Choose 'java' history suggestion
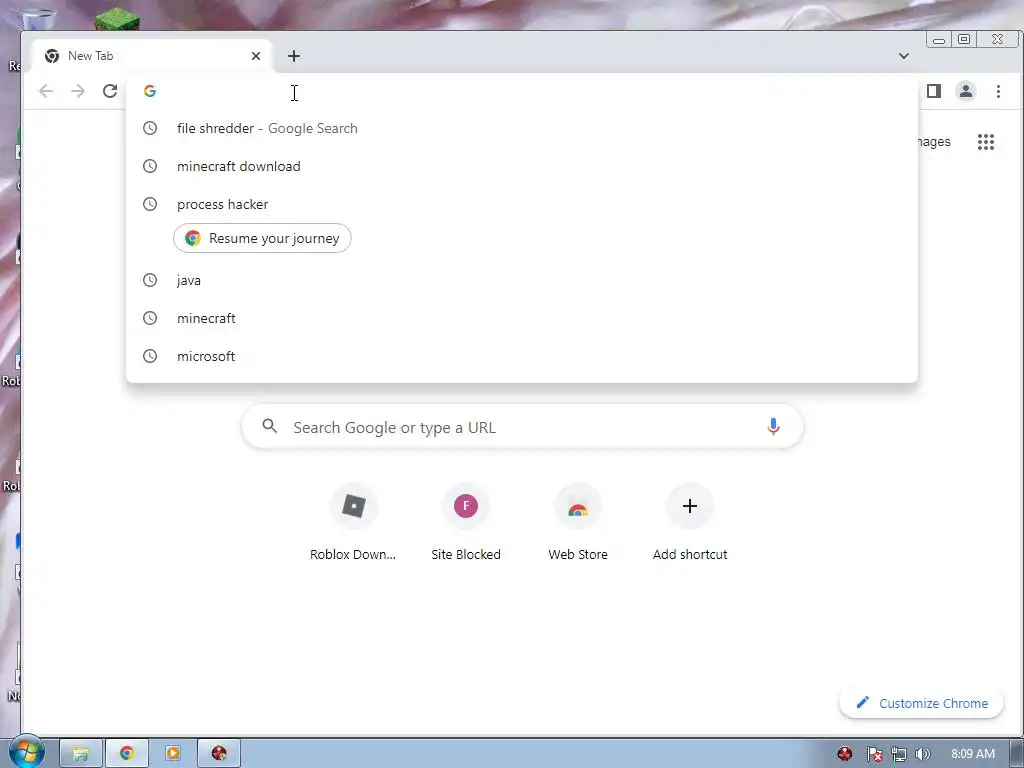 point(522,280)
